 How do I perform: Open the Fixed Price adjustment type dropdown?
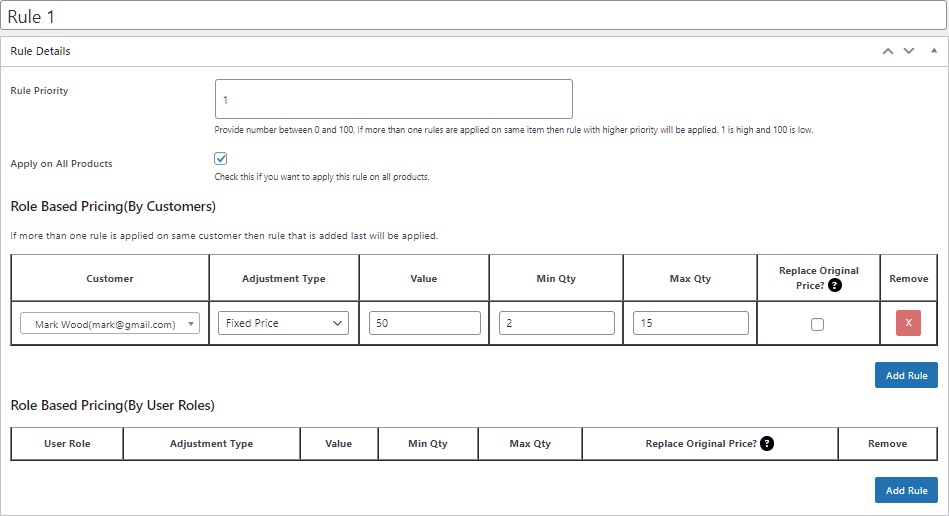[x=283, y=323]
